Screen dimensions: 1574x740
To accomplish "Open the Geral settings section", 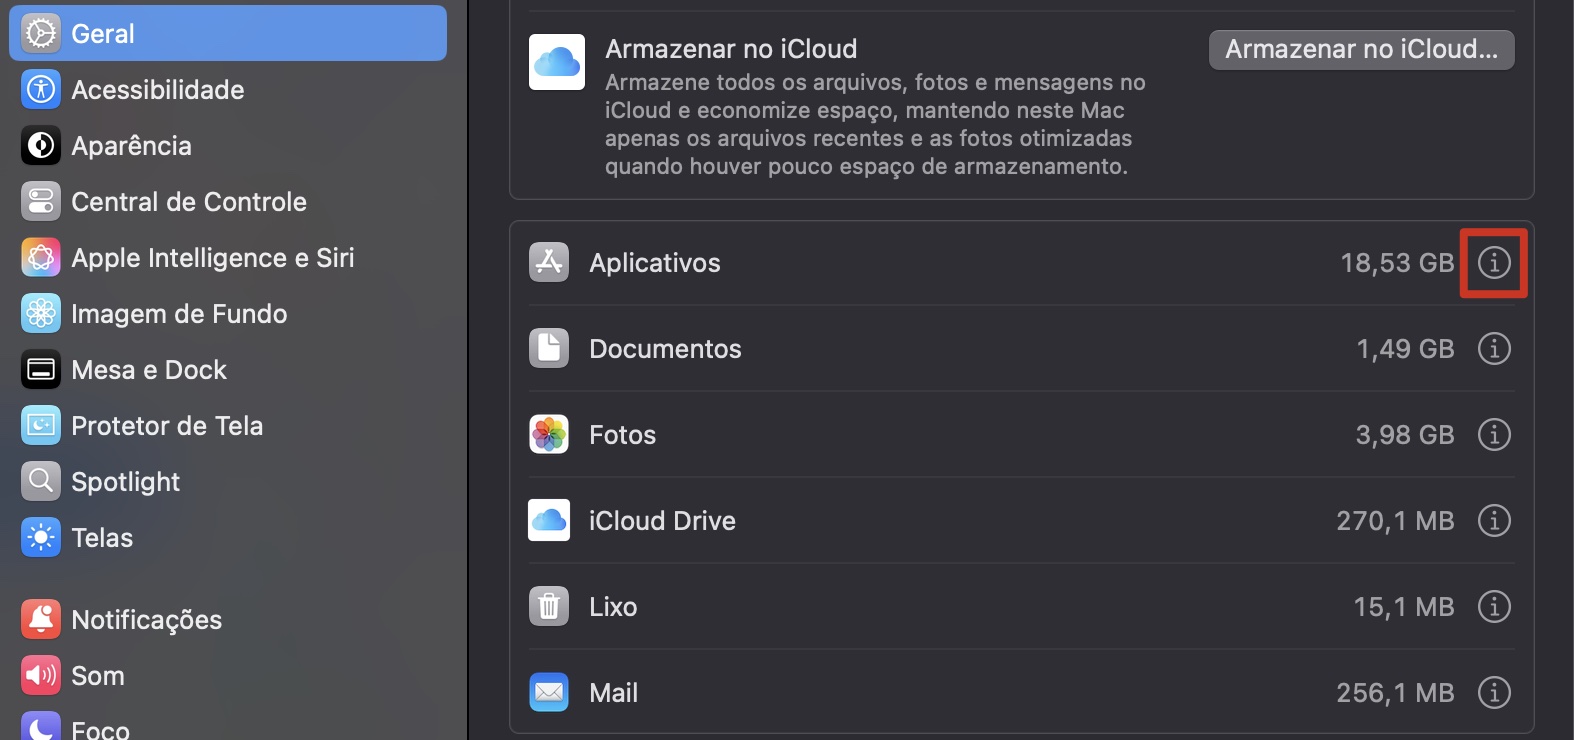I will (x=228, y=33).
